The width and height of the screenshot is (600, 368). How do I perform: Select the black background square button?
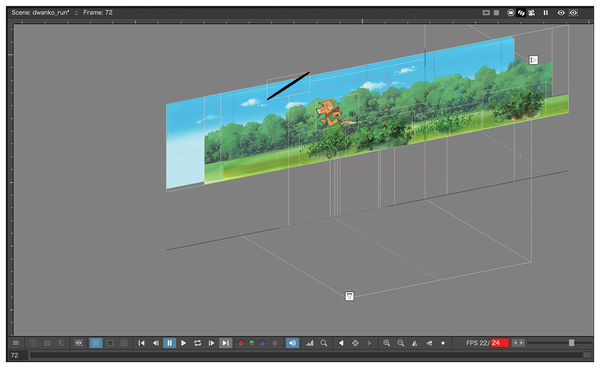click(110, 343)
